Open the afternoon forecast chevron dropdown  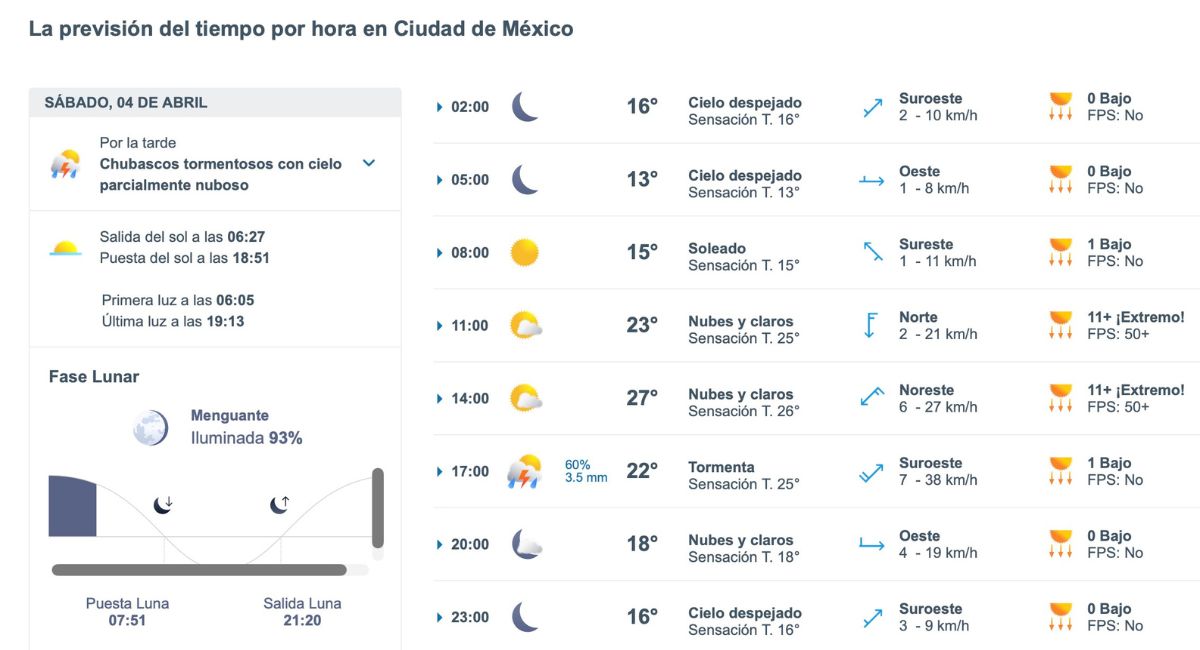pyautogui.click(x=369, y=165)
